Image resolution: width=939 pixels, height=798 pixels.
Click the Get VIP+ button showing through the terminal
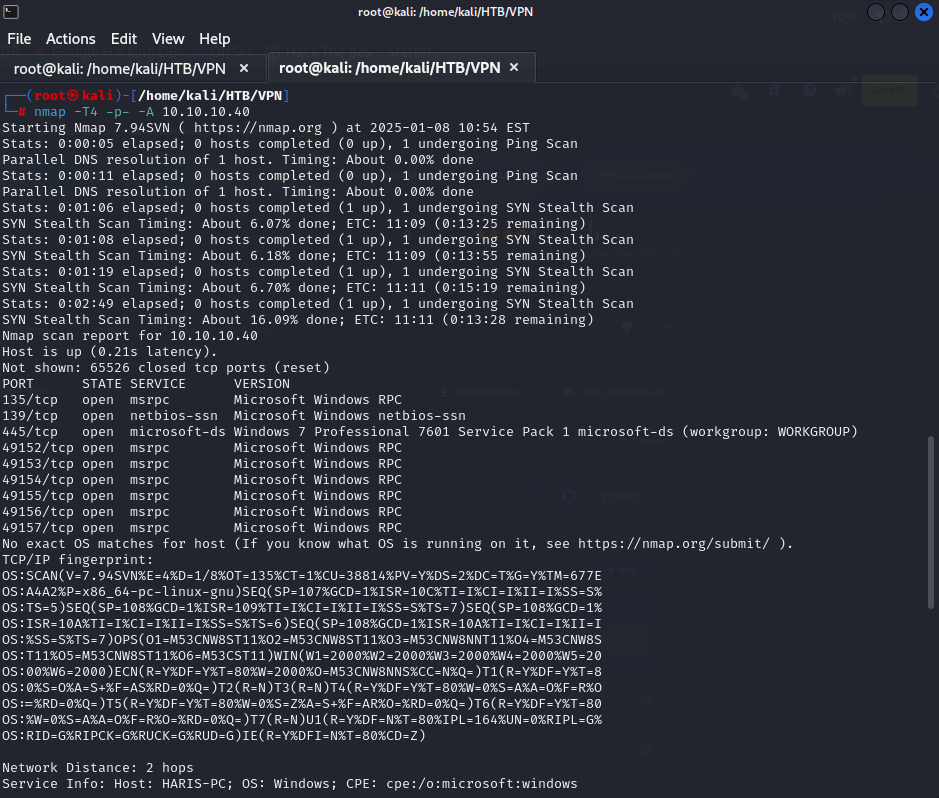[890, 90]
